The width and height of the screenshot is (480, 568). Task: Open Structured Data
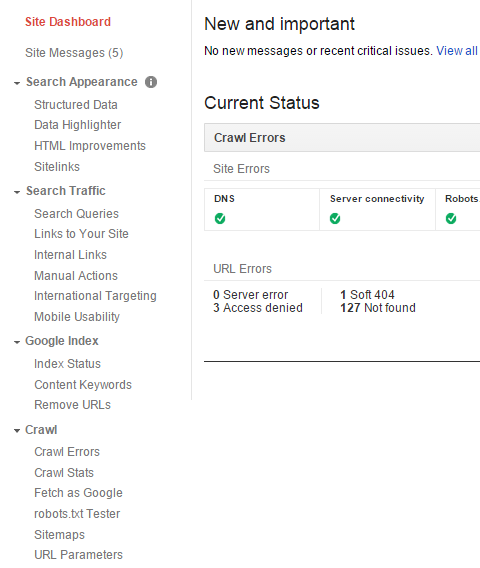click(x=76, y=105)
